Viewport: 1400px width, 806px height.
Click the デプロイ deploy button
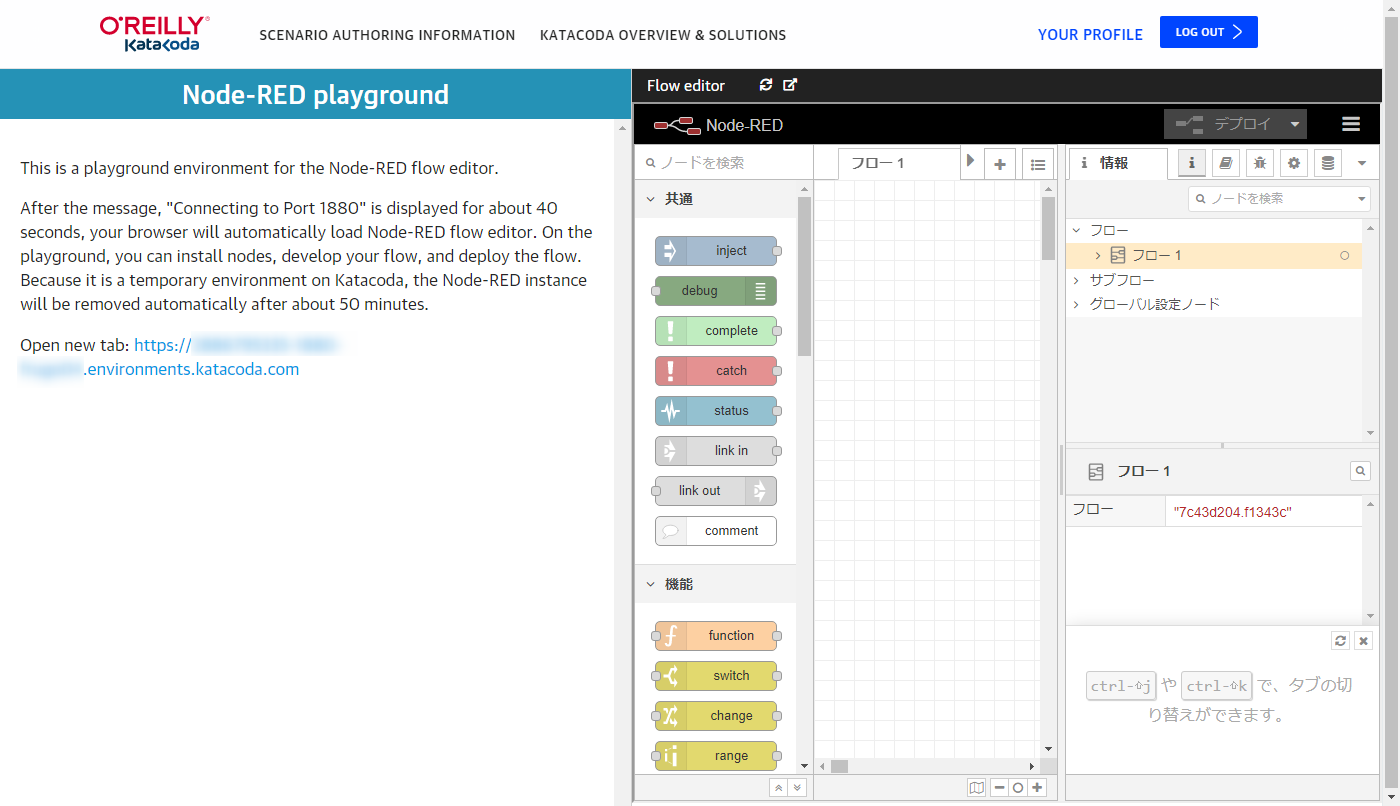click(1224, 124)
